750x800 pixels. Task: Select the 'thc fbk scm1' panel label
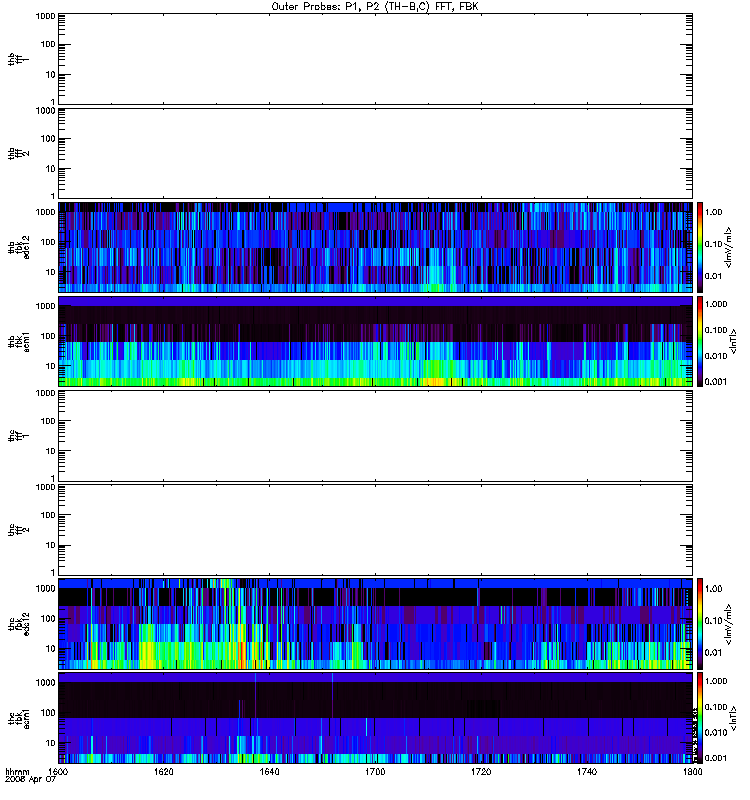pos(18,718)
